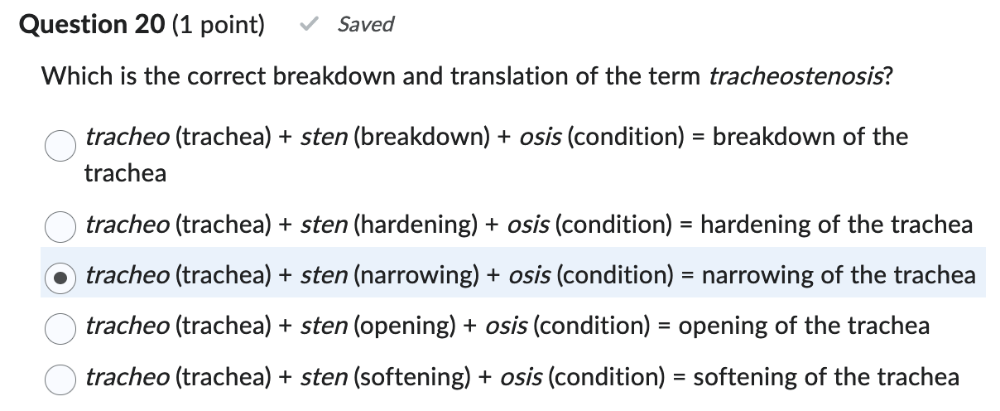Choose the "opening of the trachea" radio button
The image size is (1000, 411).
pos(60,327)
